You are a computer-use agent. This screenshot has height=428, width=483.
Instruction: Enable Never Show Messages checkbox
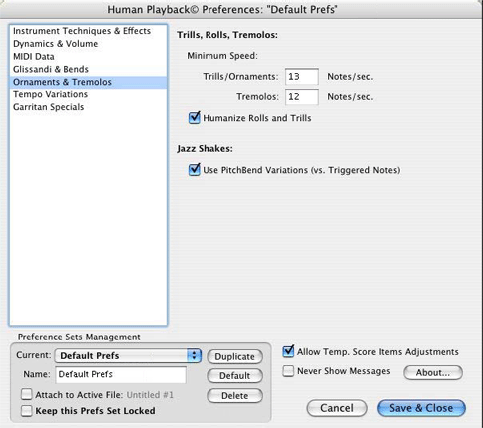coord(288,371)
